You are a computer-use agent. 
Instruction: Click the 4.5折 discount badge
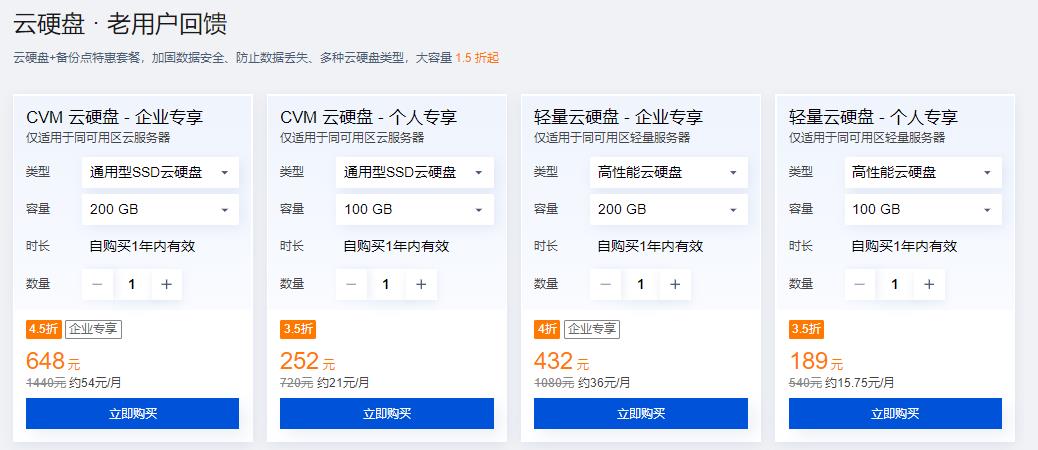tap(44, 329)
